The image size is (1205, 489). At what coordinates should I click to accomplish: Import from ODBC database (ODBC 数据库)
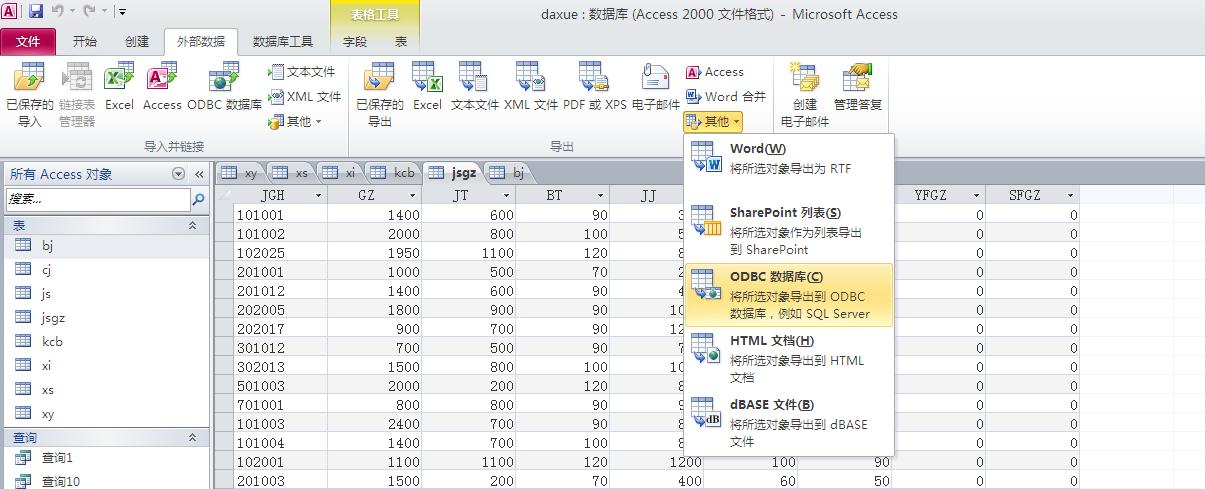click(224, 87)
